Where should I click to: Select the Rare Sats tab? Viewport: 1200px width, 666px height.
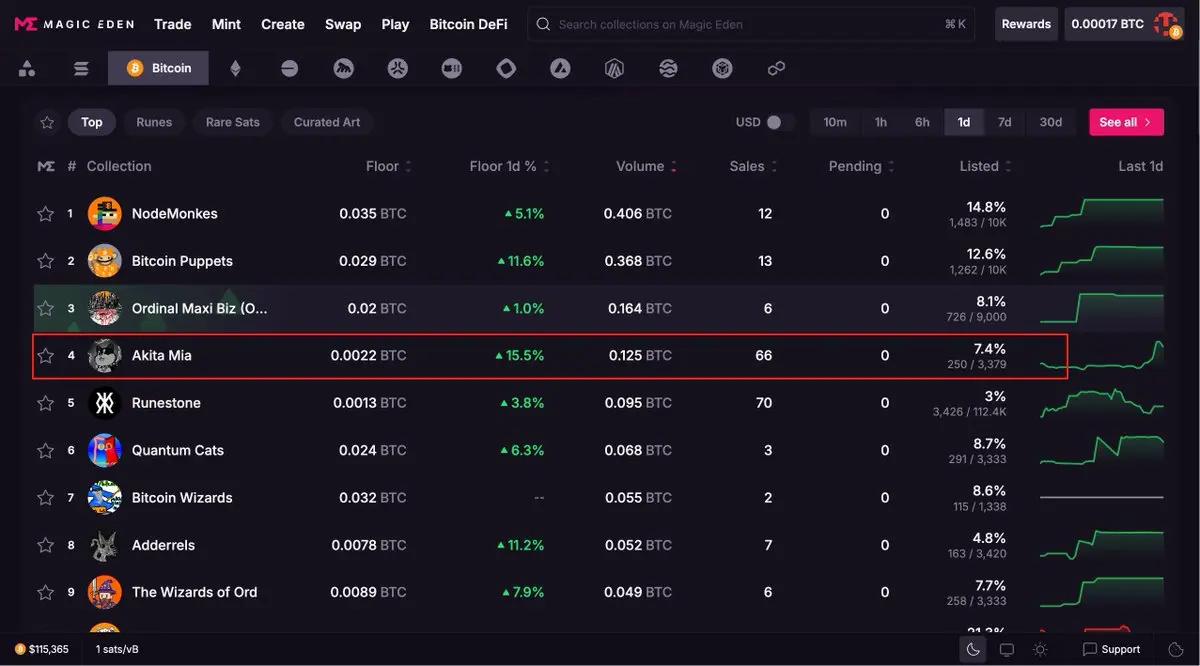pyautogui.click(x=233, y=122)
